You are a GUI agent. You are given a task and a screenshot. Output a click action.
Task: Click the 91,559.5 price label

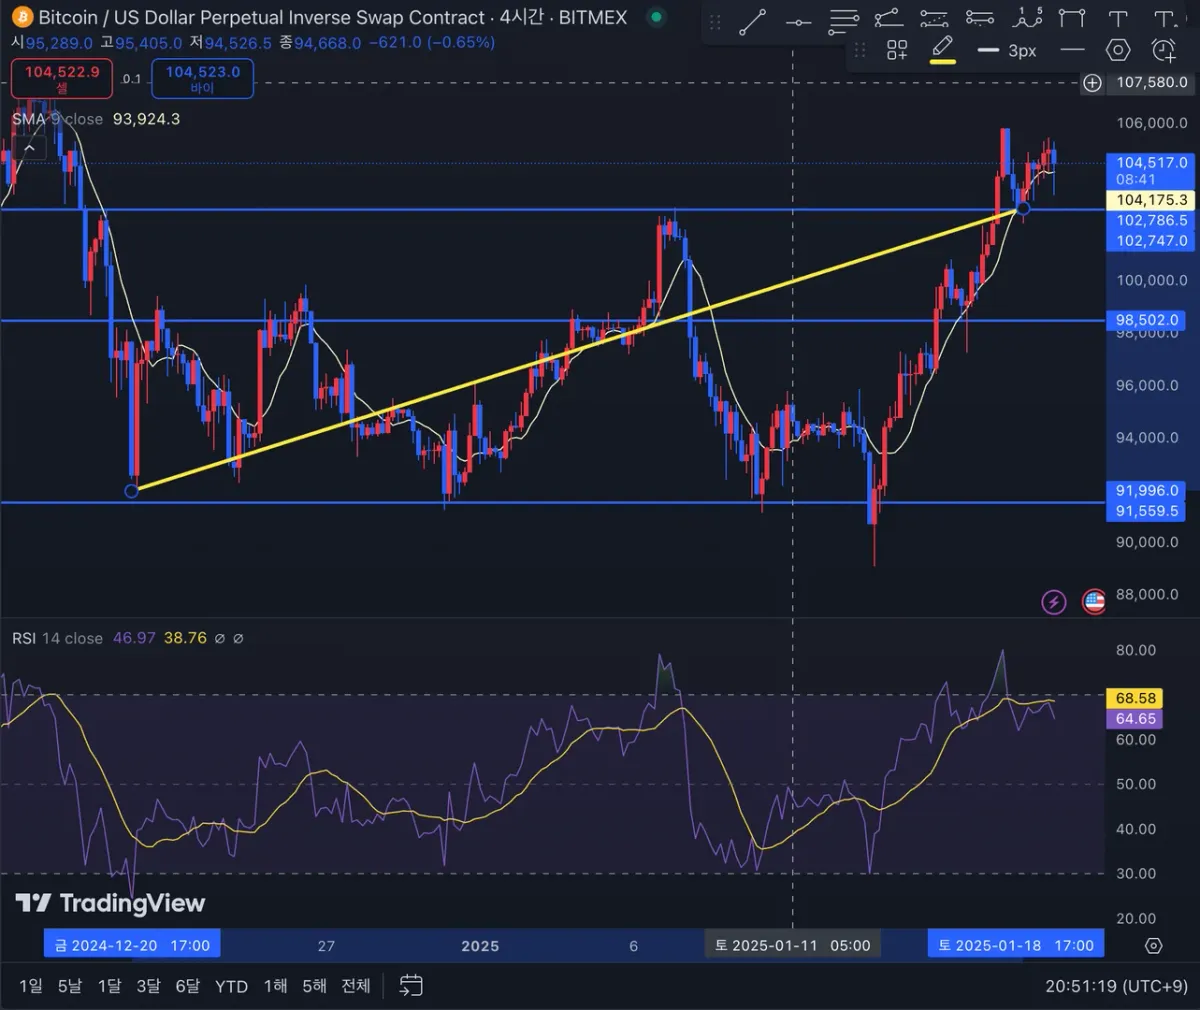1147,511
